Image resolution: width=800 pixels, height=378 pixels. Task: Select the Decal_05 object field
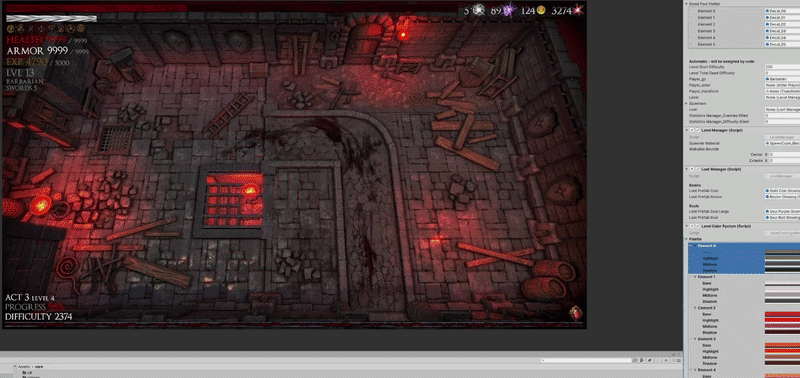(782, 44)
